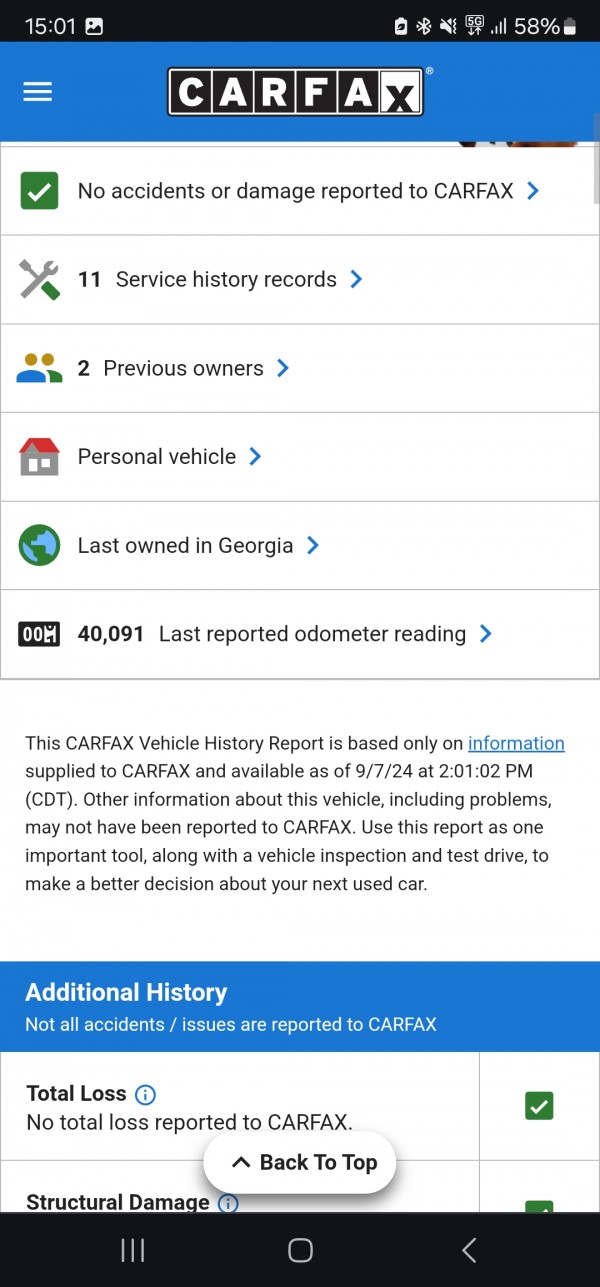
Task: Open 2 Previous owners row
Action: coord(185,368)
